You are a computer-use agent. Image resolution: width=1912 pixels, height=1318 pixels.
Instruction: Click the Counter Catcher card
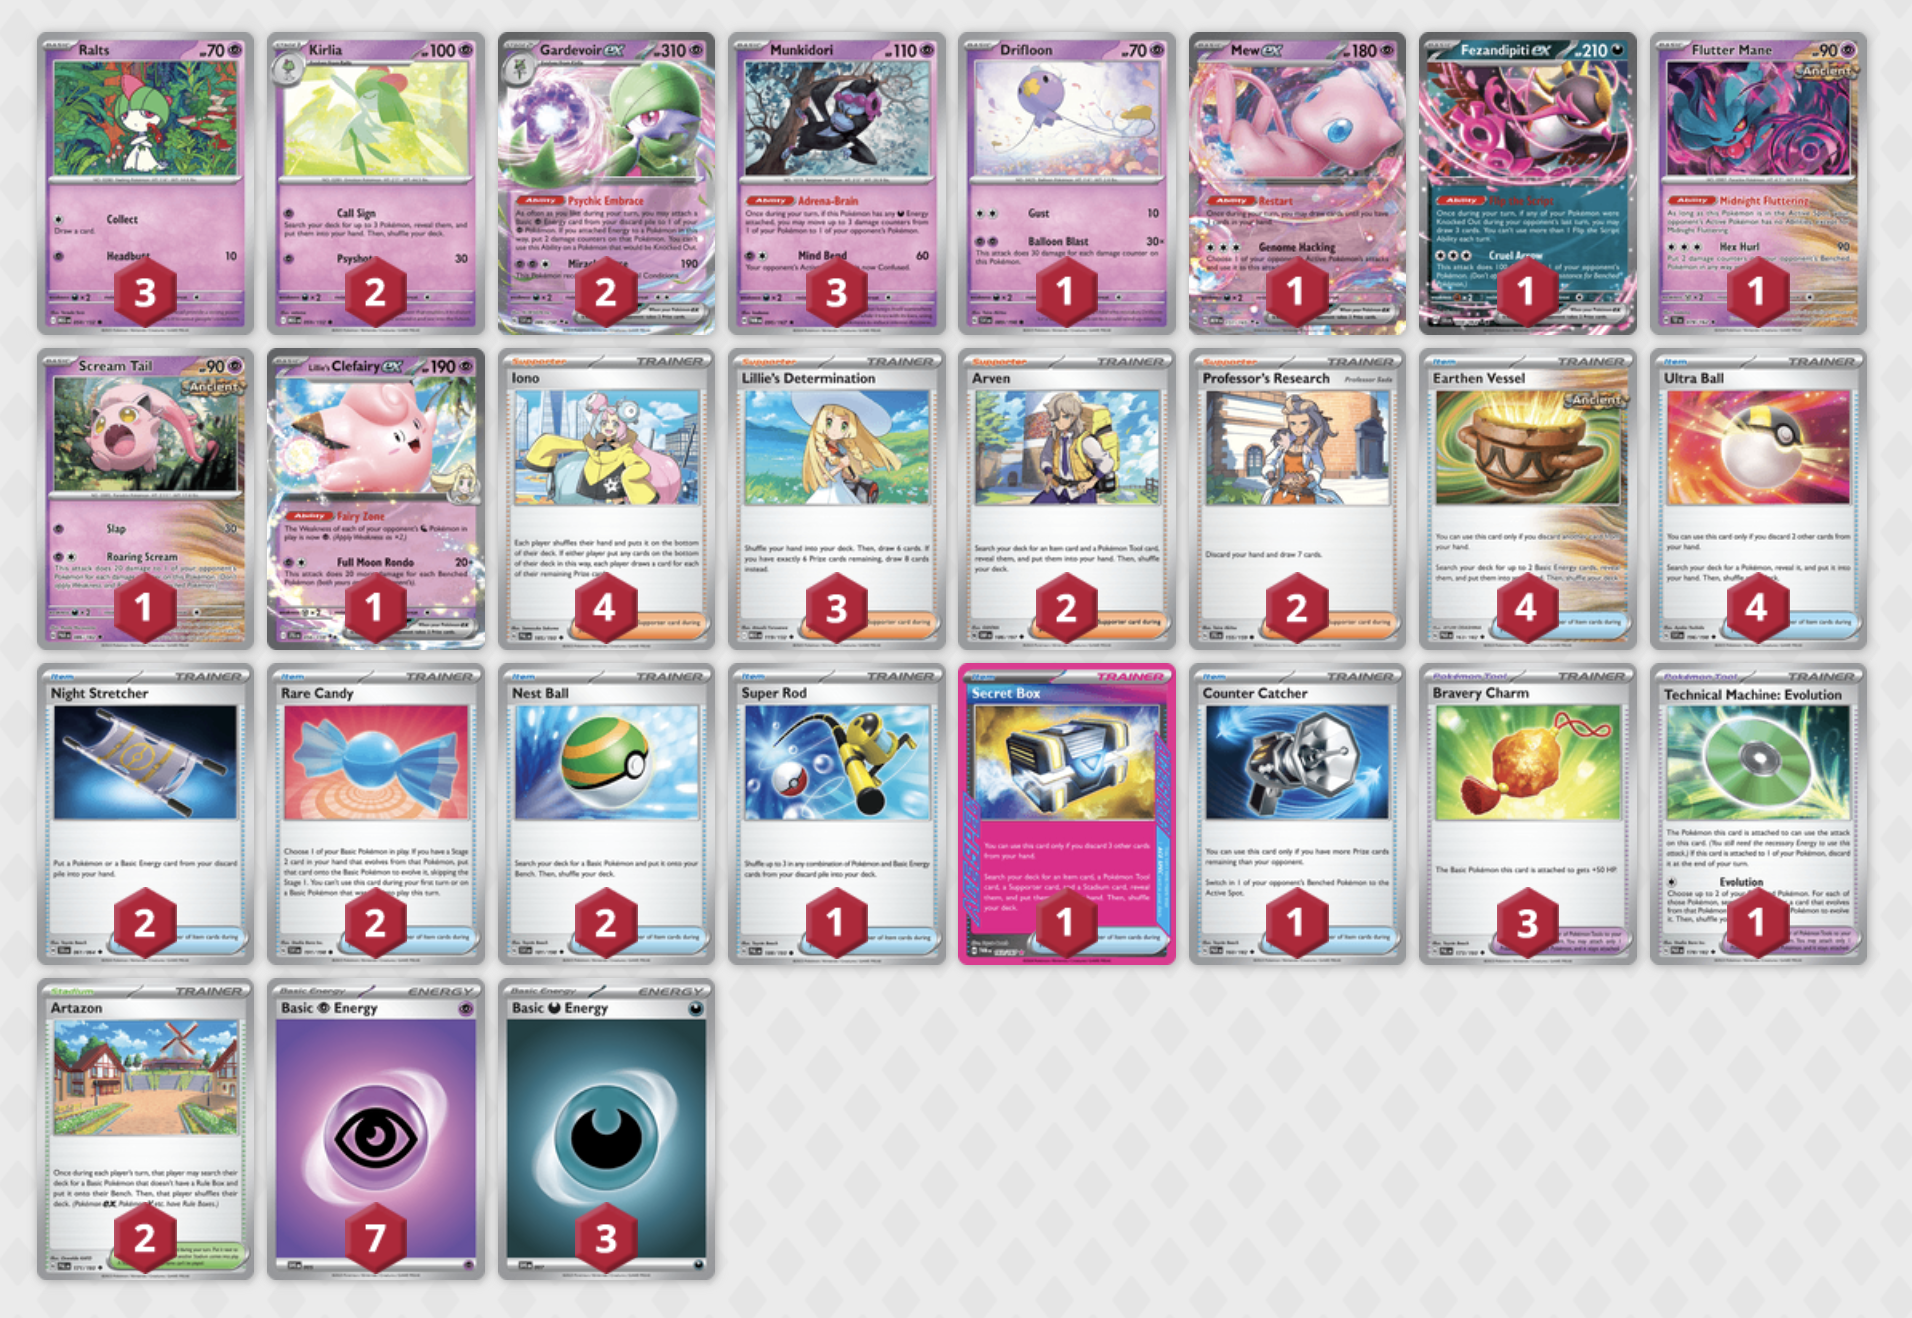point(1297,814)
